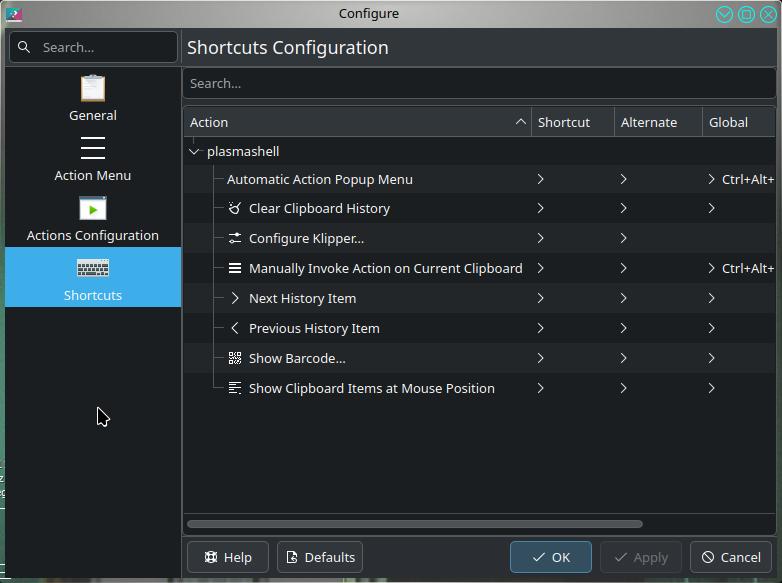This screenshot has width=782, height=583.
Task: Expand Global shortcut for Automatic Action Popup Menu
Action: click(711, 179)
